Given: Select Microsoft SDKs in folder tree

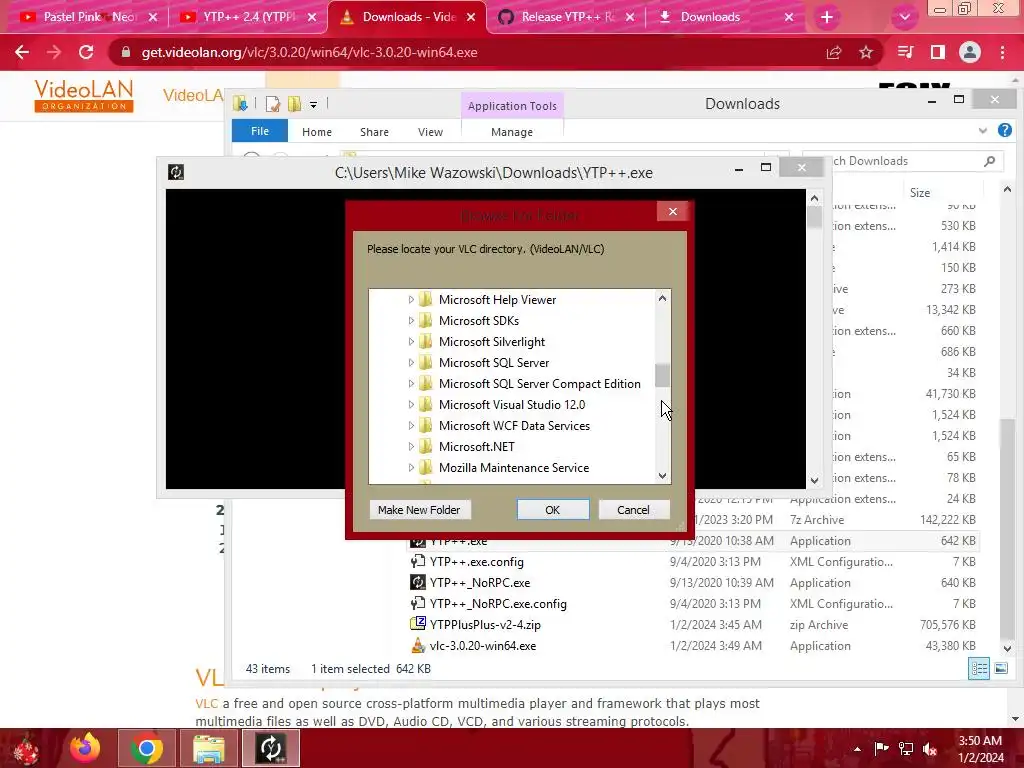Looking at the screenshot, I should (479, 321).
